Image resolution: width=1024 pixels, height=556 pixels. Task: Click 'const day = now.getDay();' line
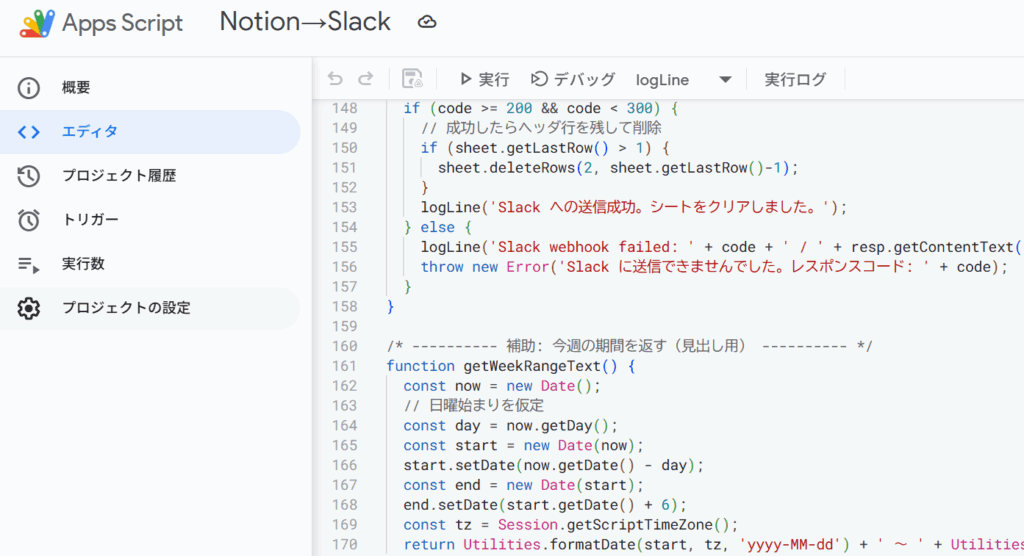510,425
